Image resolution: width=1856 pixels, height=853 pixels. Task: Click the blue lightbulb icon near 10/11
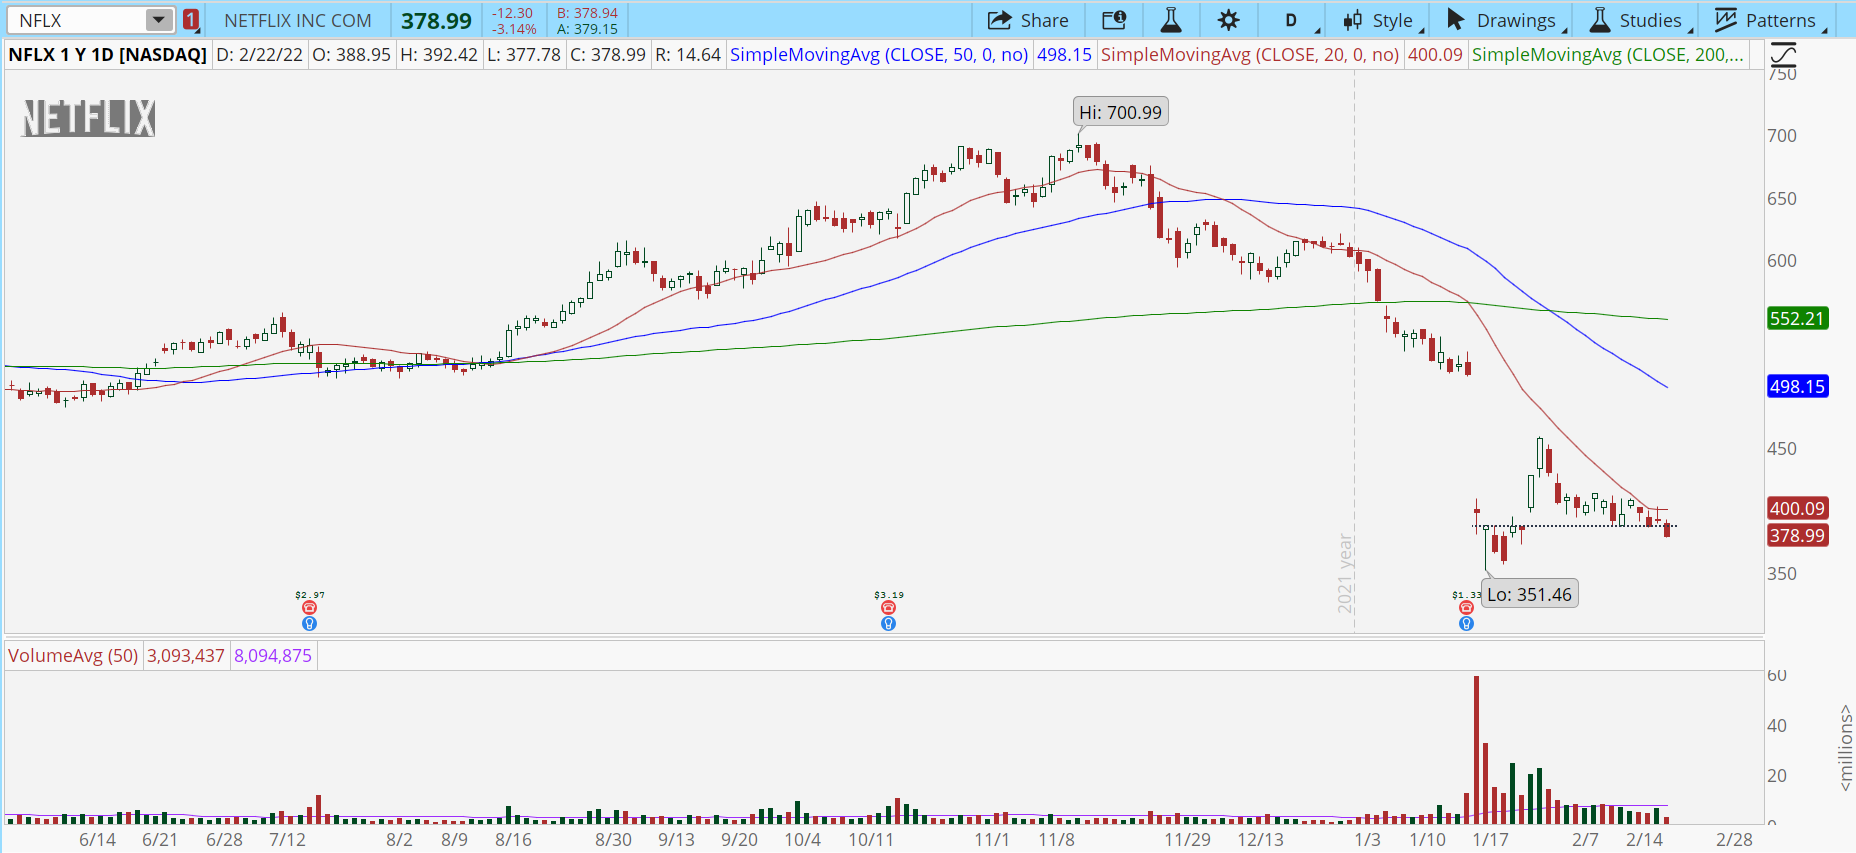pyautogui.click(x=888, y=624)
